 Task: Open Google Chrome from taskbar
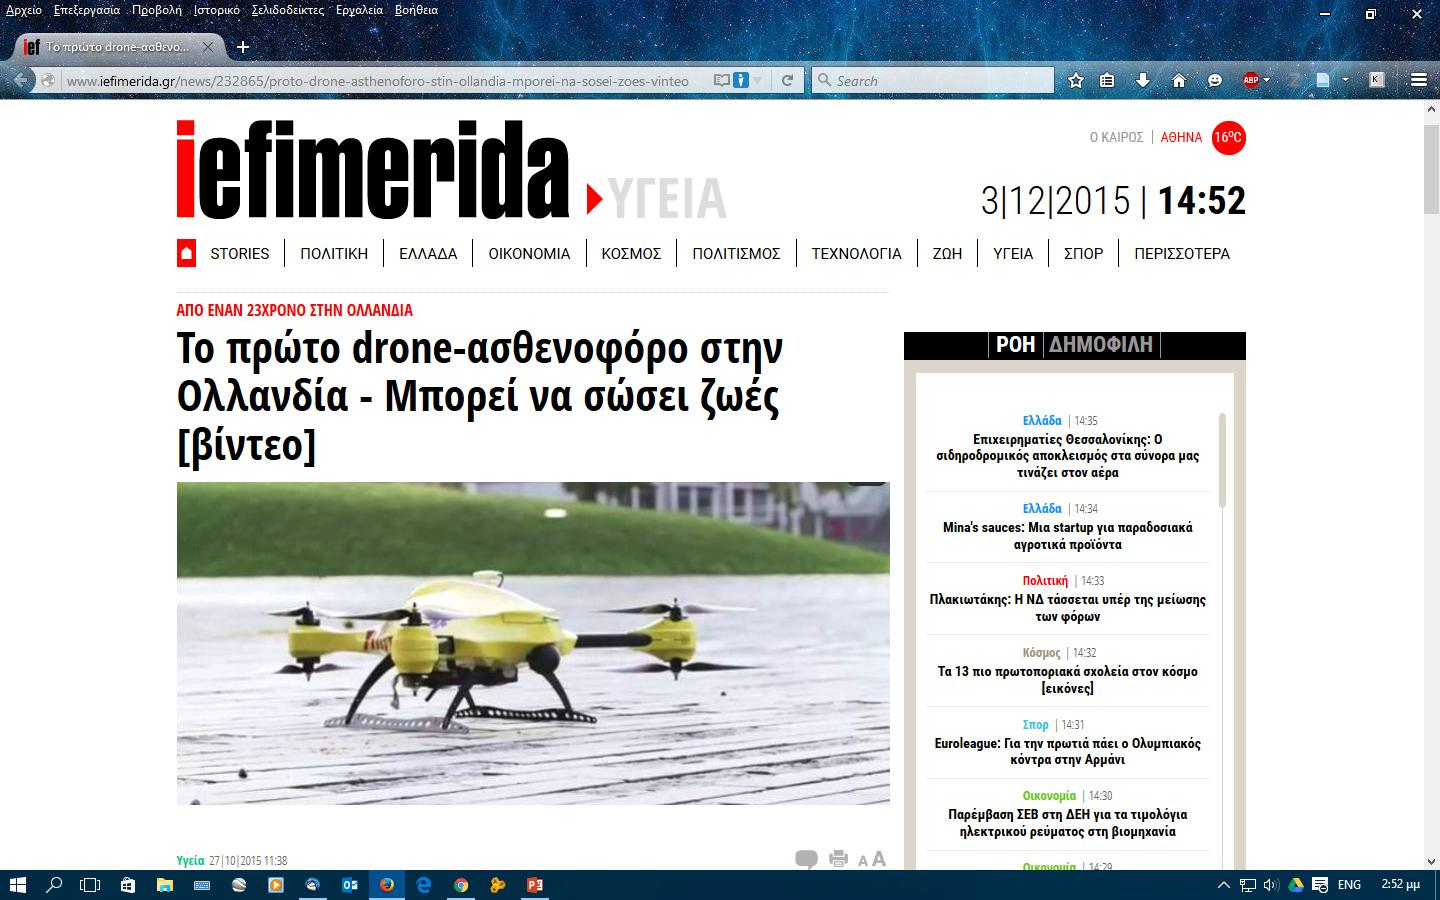pyautogui.click(x=461, y=885)
